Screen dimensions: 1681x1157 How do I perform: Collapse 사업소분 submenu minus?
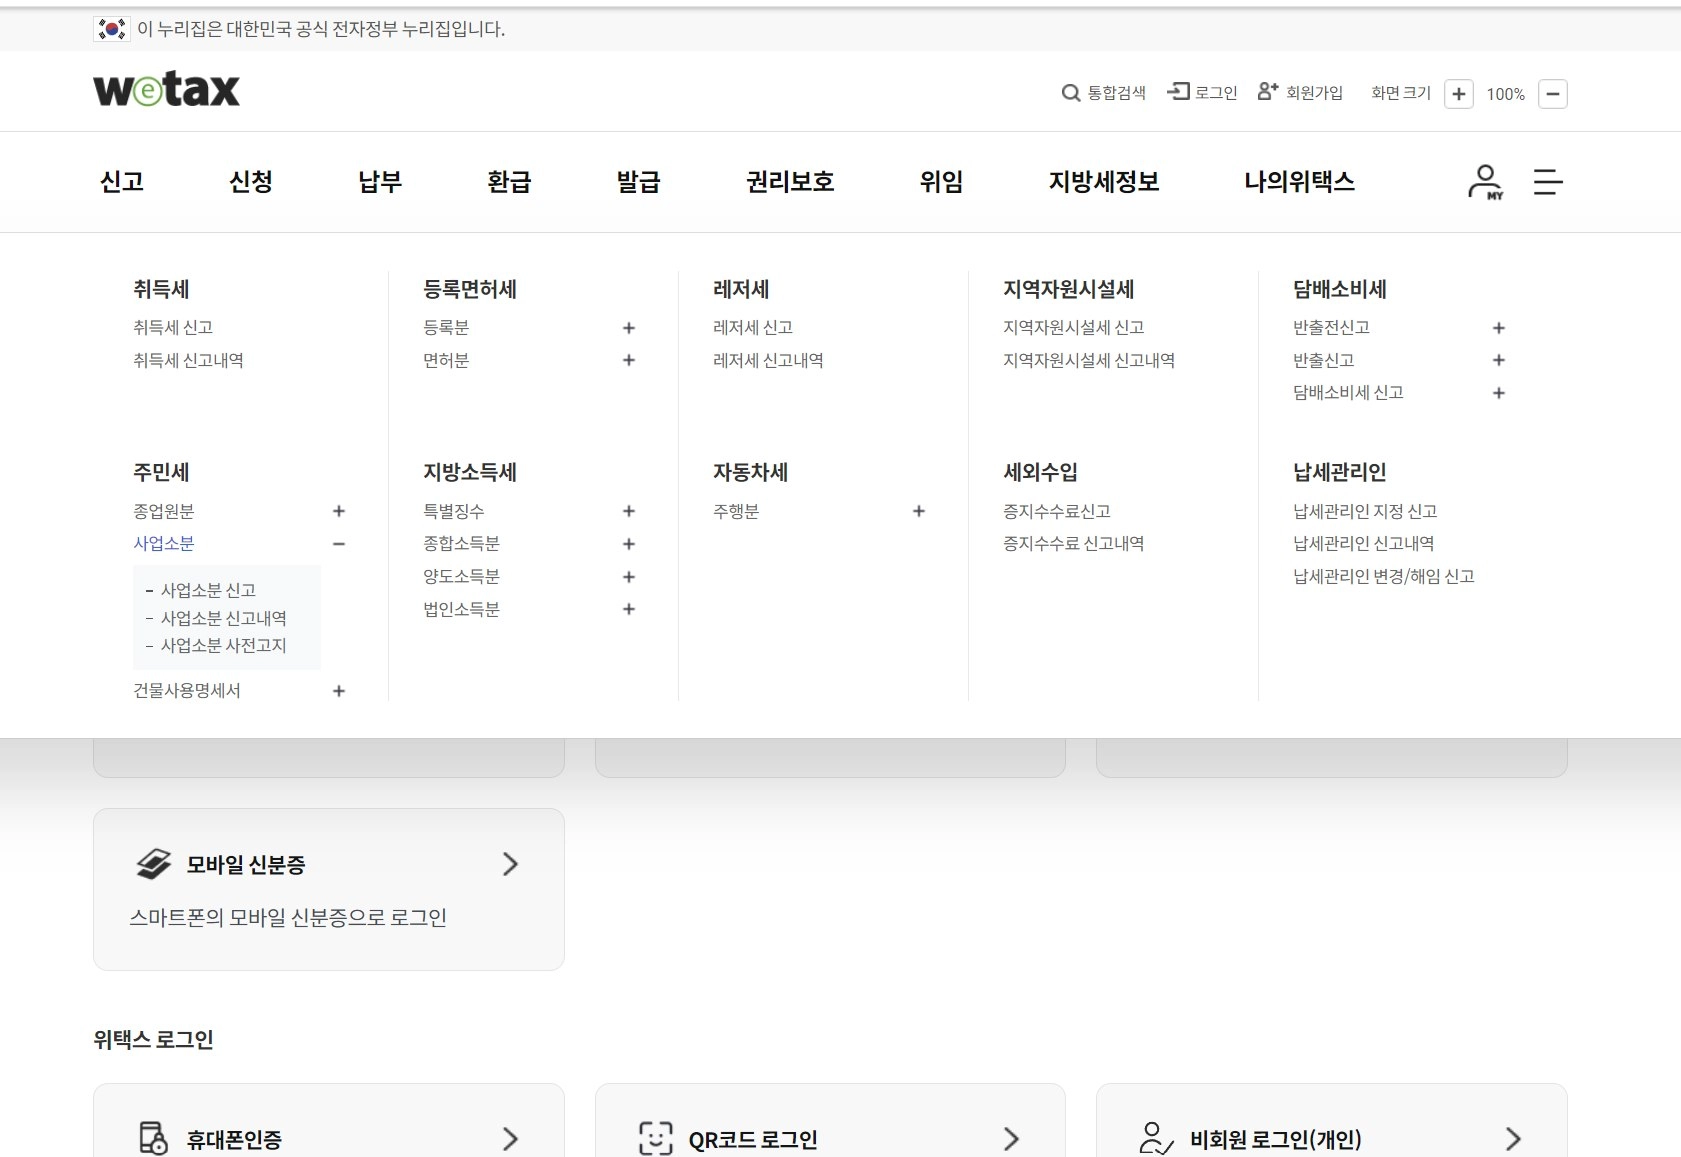(x=339, y=544)
